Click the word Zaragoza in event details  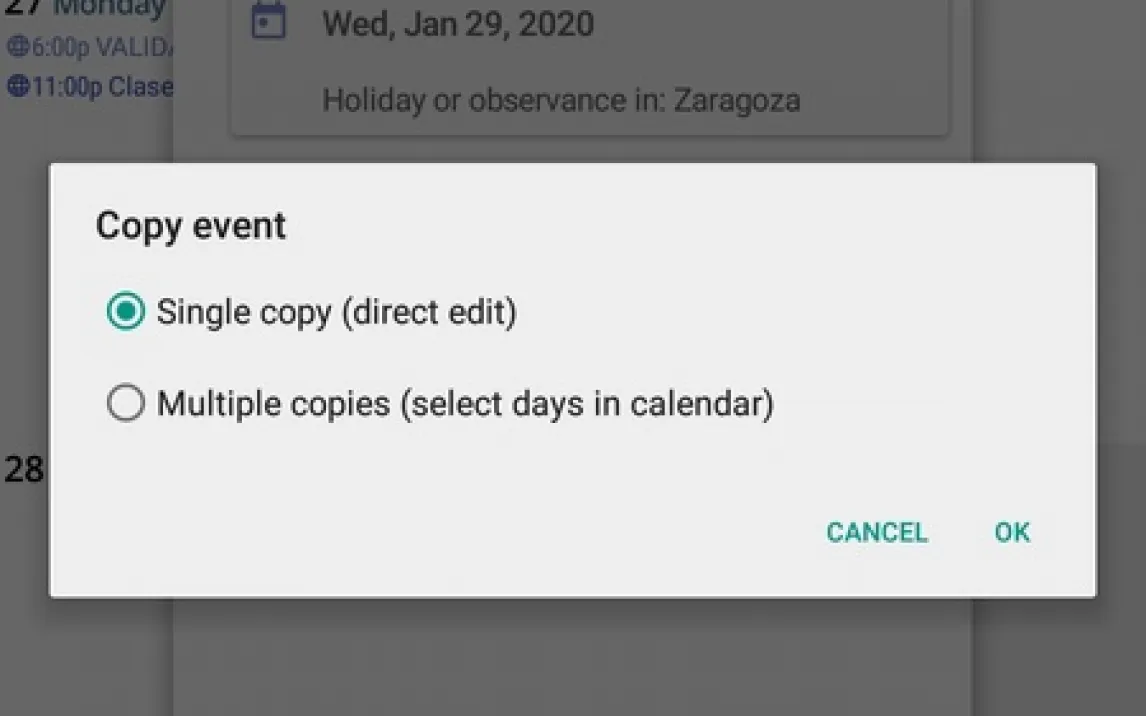(736, 100)
